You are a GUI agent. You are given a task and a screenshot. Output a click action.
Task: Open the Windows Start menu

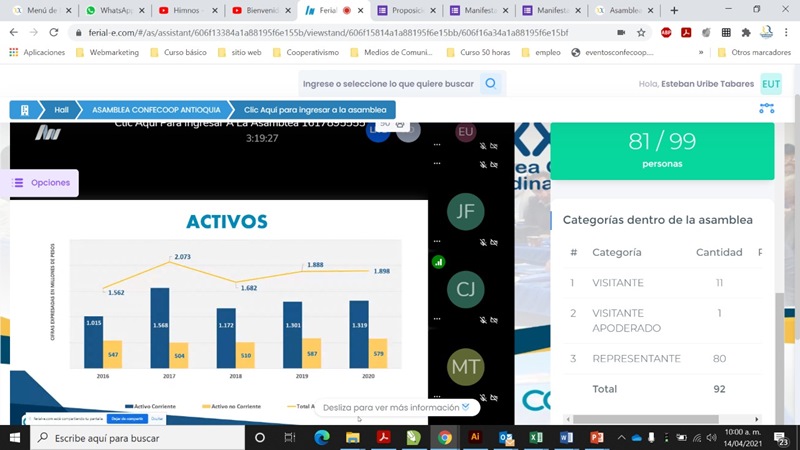15,438
